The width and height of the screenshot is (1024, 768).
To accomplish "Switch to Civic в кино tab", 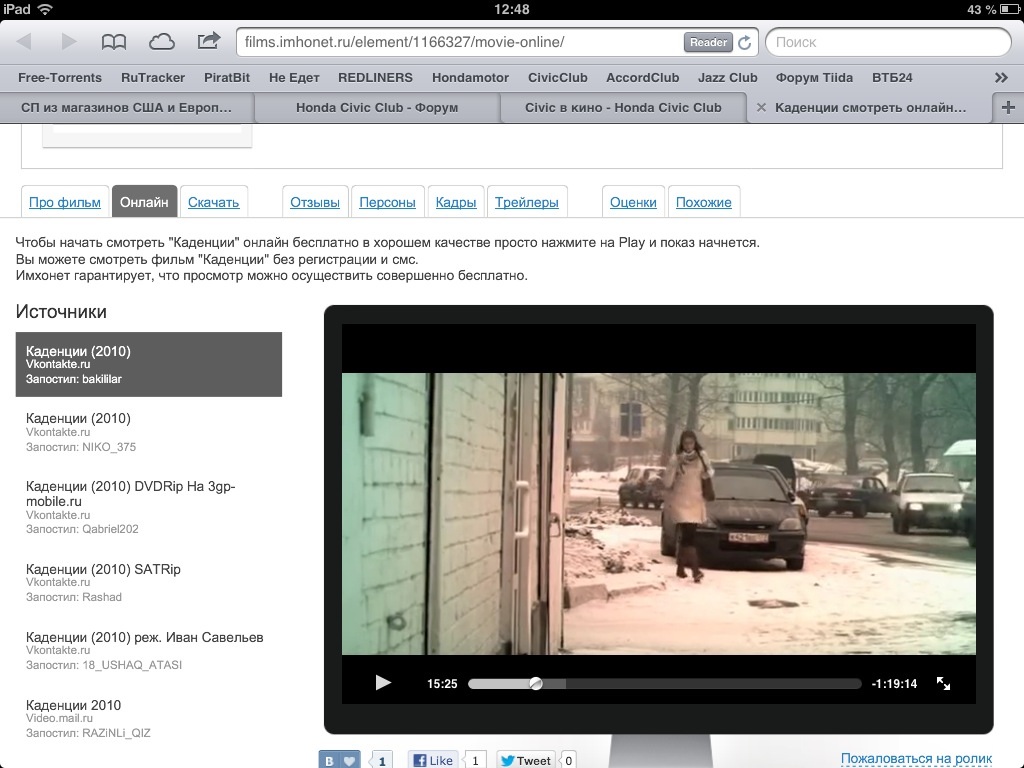I will point(623,108).
